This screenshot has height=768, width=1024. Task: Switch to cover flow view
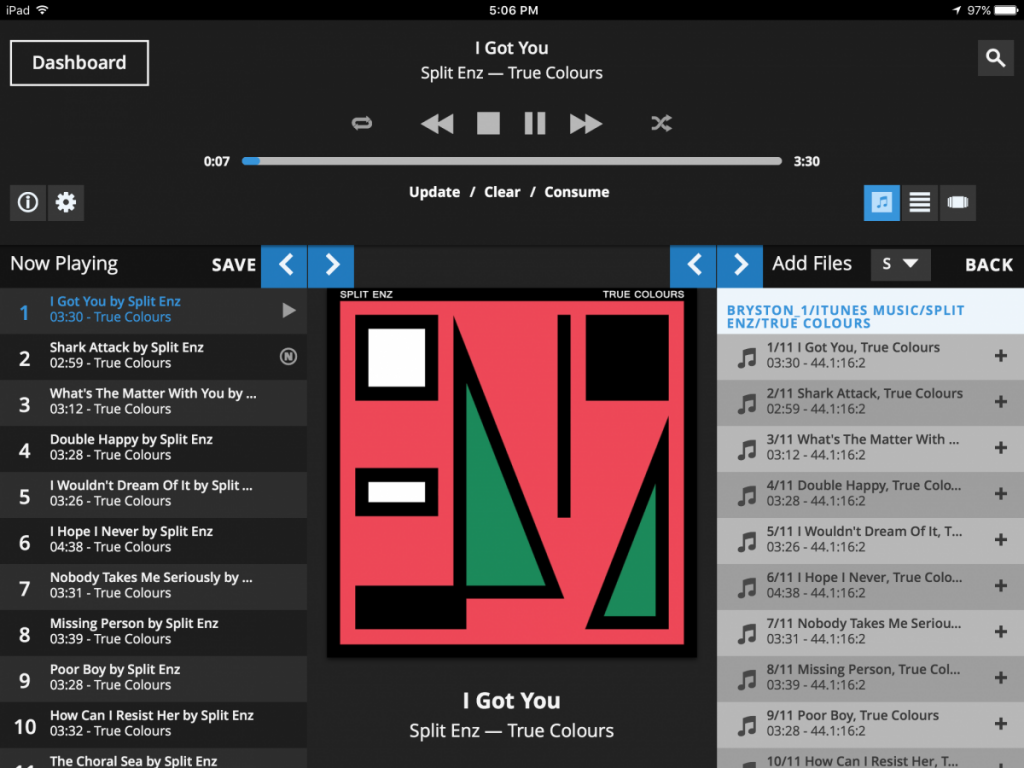coord(958,202)
